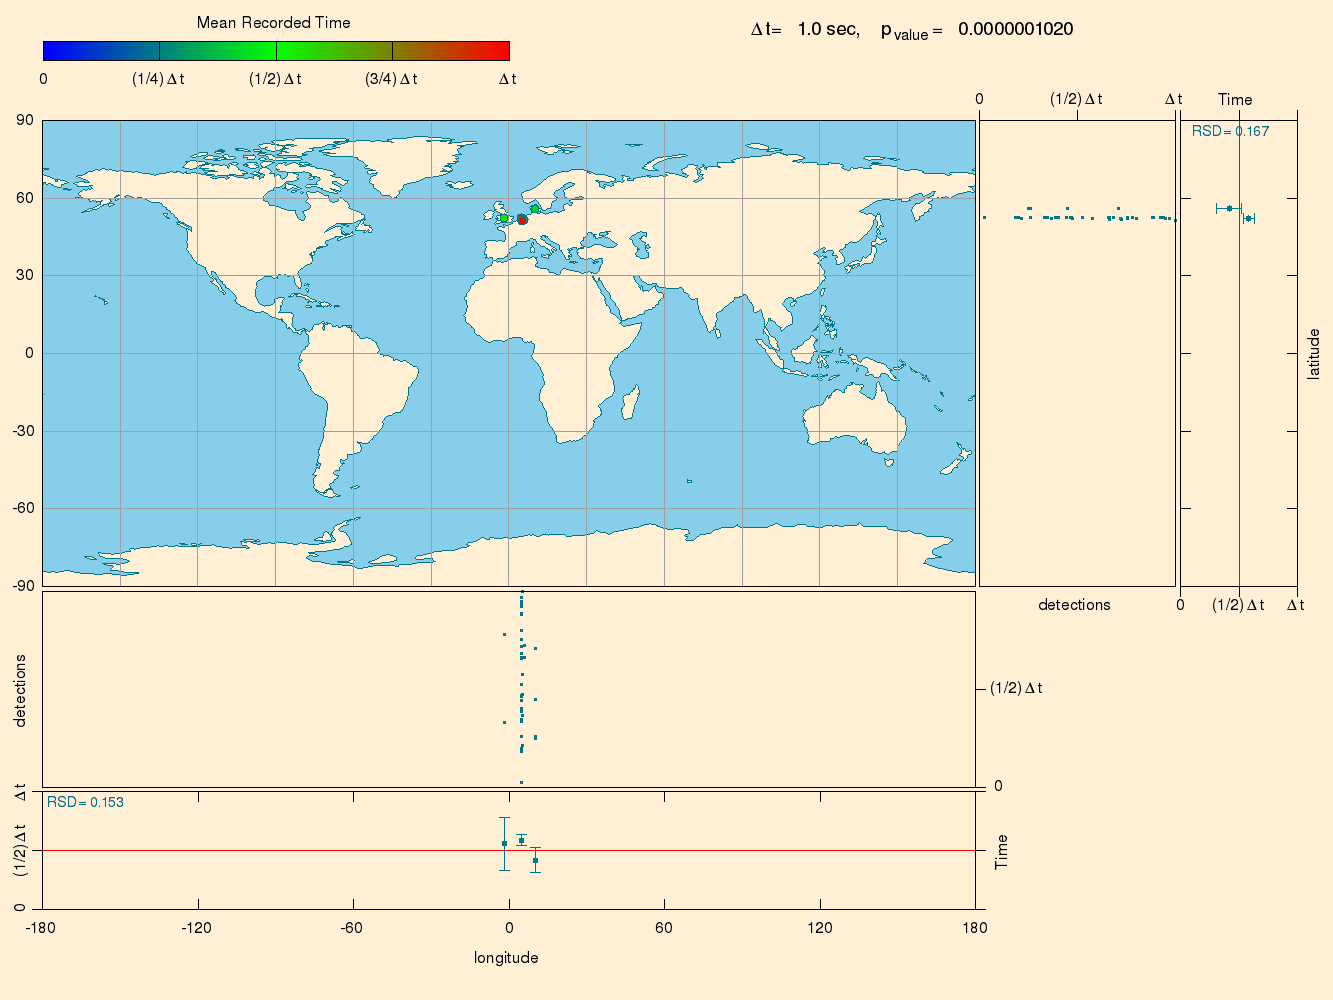1333x1000 pixels.
Task: Click the orange-to-red last colorbar segment
Action: [x=451, y=51]
